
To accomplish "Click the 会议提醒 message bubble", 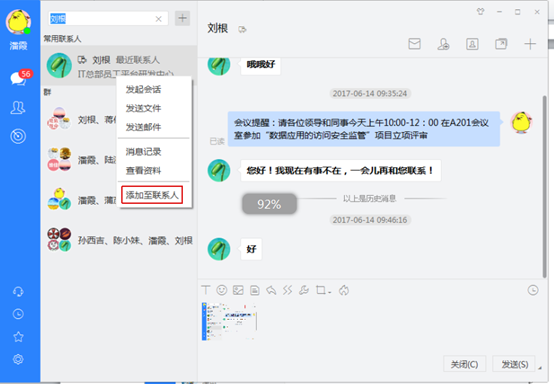I will (364, 129).
